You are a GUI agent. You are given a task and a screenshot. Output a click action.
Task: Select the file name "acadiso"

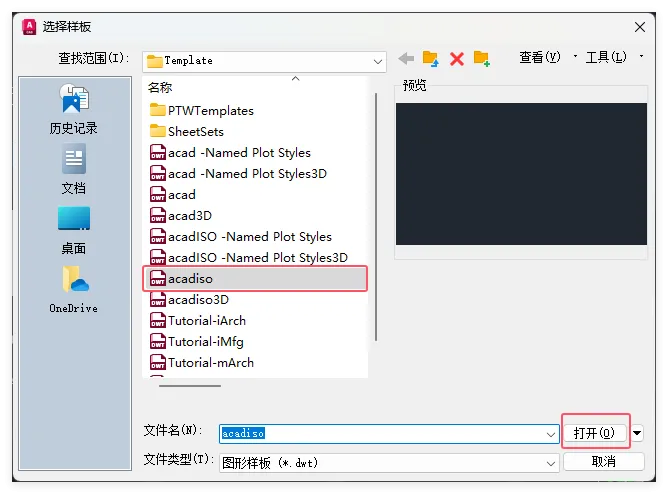coord(190,279)
